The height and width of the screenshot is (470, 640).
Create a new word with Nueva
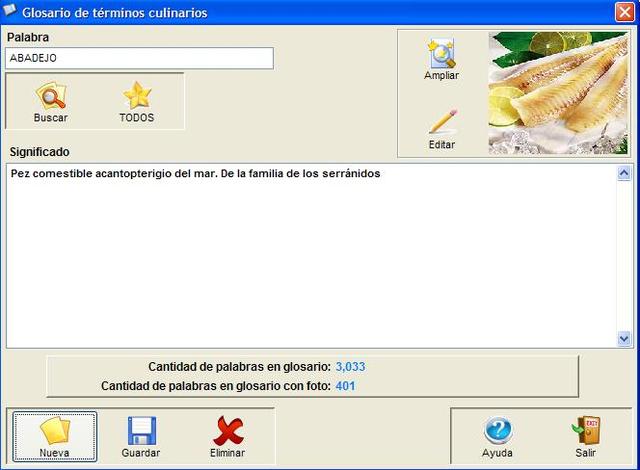pos(55,437)
